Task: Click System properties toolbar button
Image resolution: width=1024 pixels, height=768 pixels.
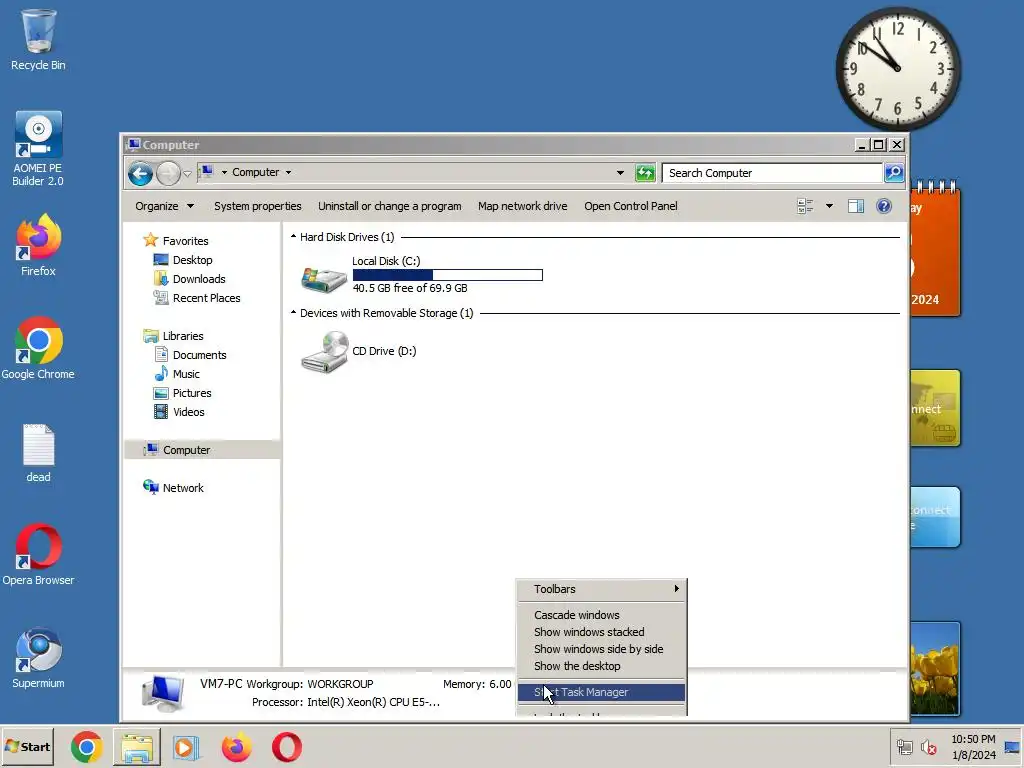Action: coord(258,206)
